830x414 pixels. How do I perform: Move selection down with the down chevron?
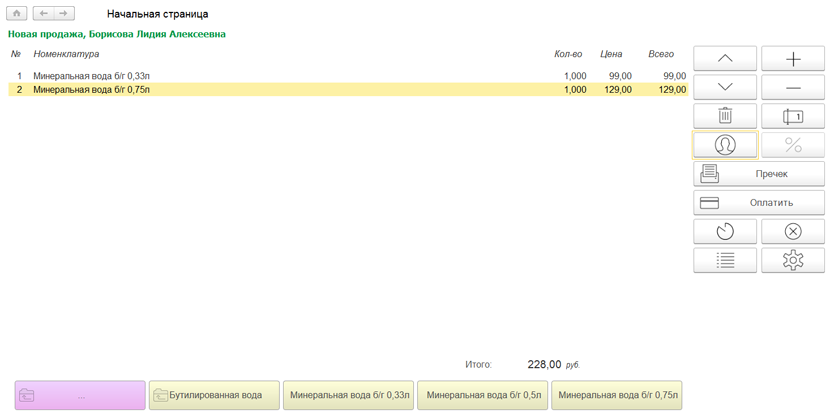pos(725,88)
